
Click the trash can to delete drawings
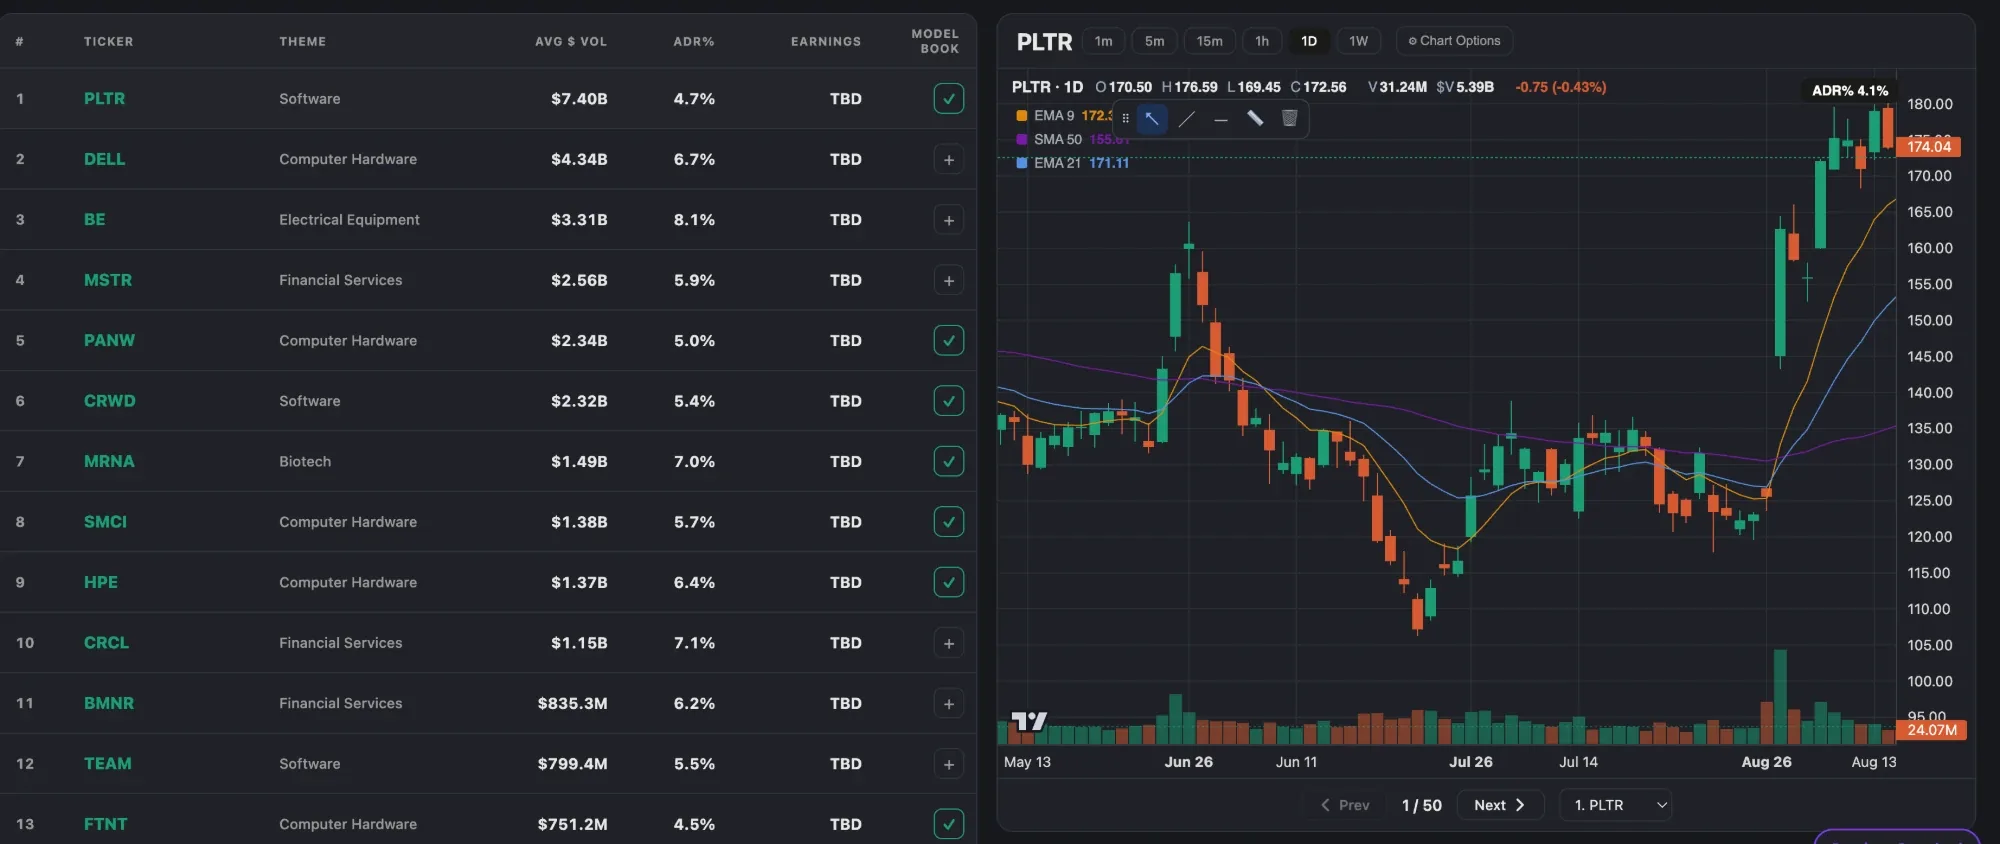(x=1290, y=119)
